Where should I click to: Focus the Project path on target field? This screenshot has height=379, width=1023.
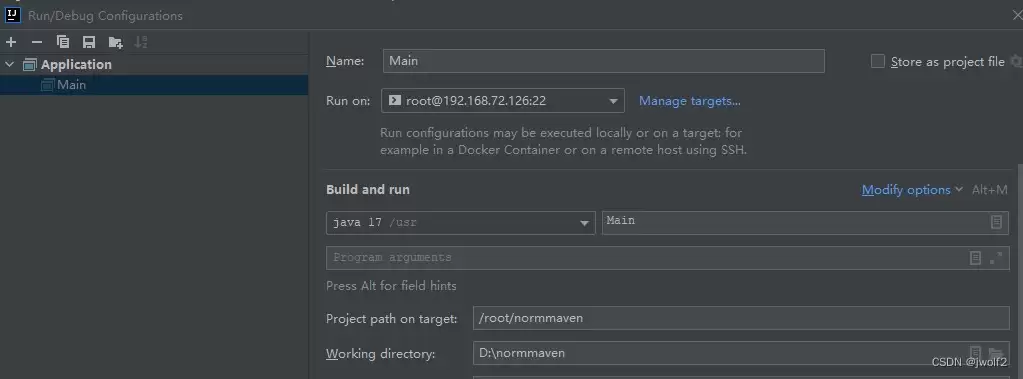(741, 318)
